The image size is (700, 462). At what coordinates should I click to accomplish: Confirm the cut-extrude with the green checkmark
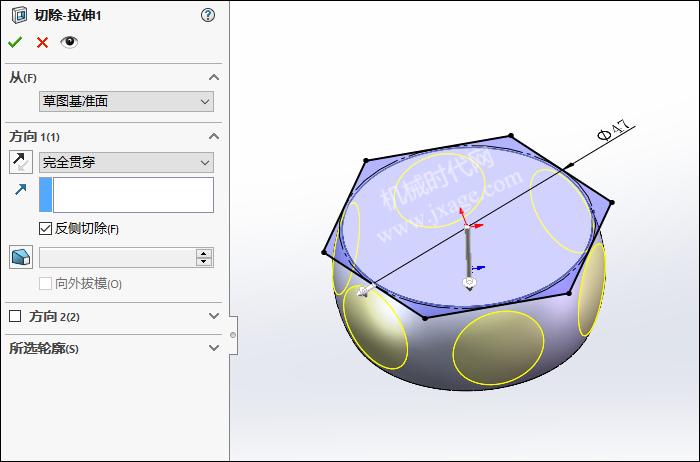(x=15, y=42)
